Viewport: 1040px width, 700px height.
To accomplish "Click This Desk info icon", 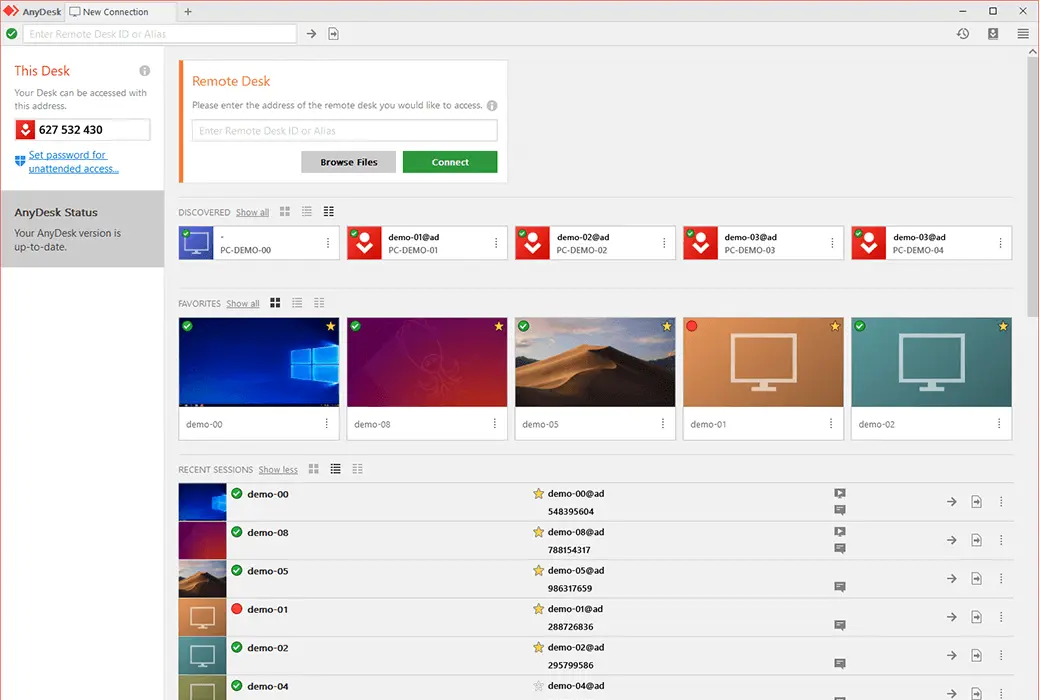I will coord(145,71).
